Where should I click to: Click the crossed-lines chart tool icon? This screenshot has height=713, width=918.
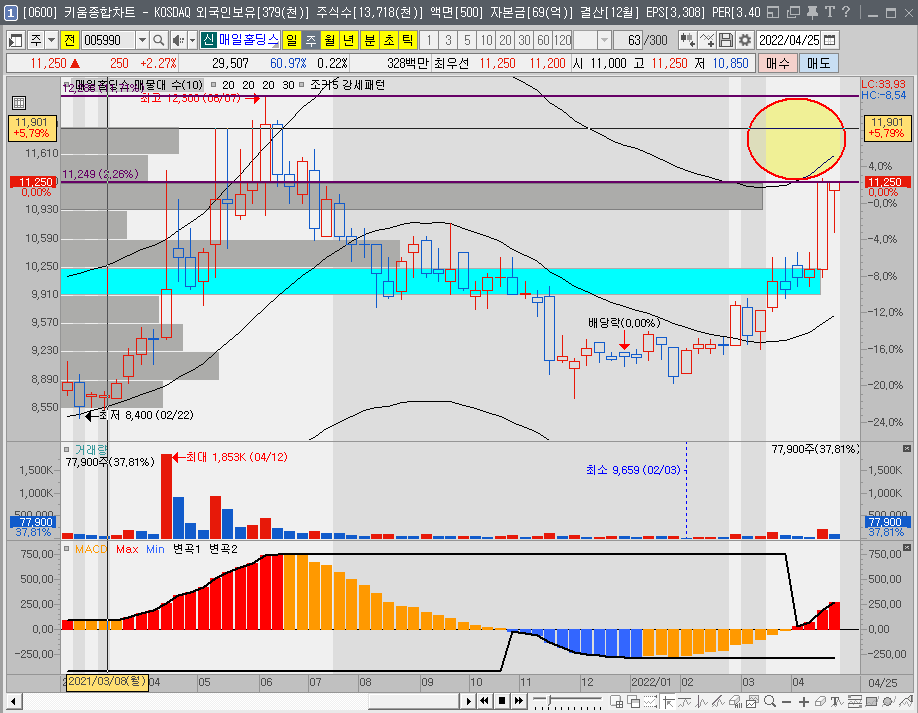coord(707,40)
